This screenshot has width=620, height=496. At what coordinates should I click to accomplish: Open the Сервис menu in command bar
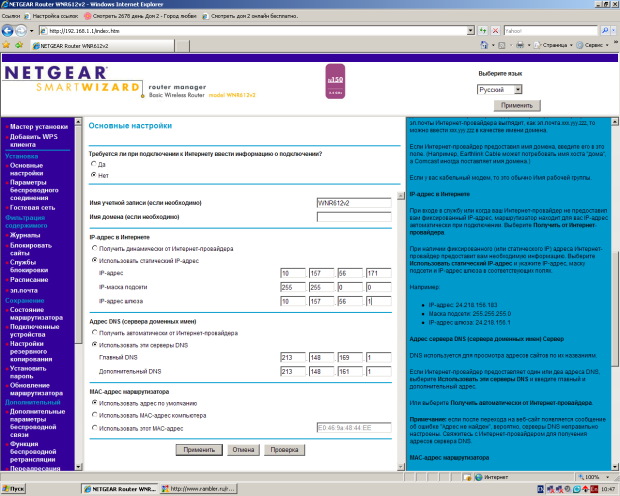[593, 45]
